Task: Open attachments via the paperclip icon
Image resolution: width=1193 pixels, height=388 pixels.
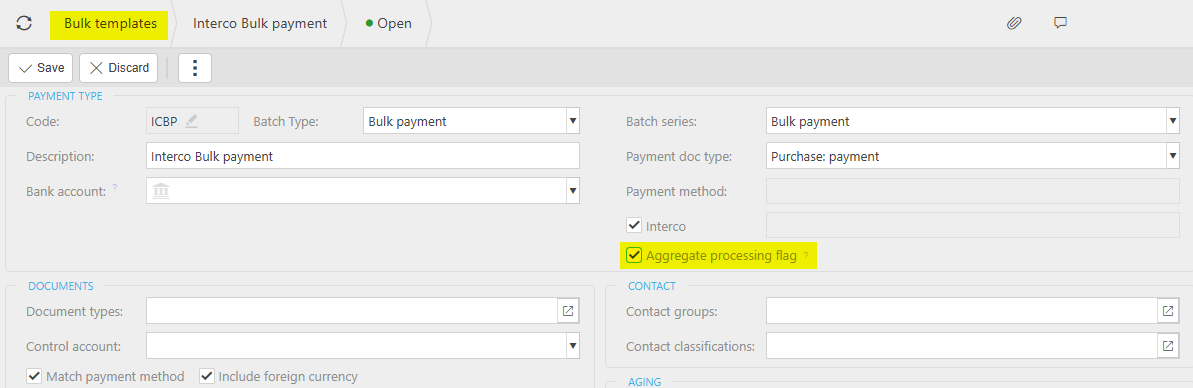Action: (x=1013, y=23)
